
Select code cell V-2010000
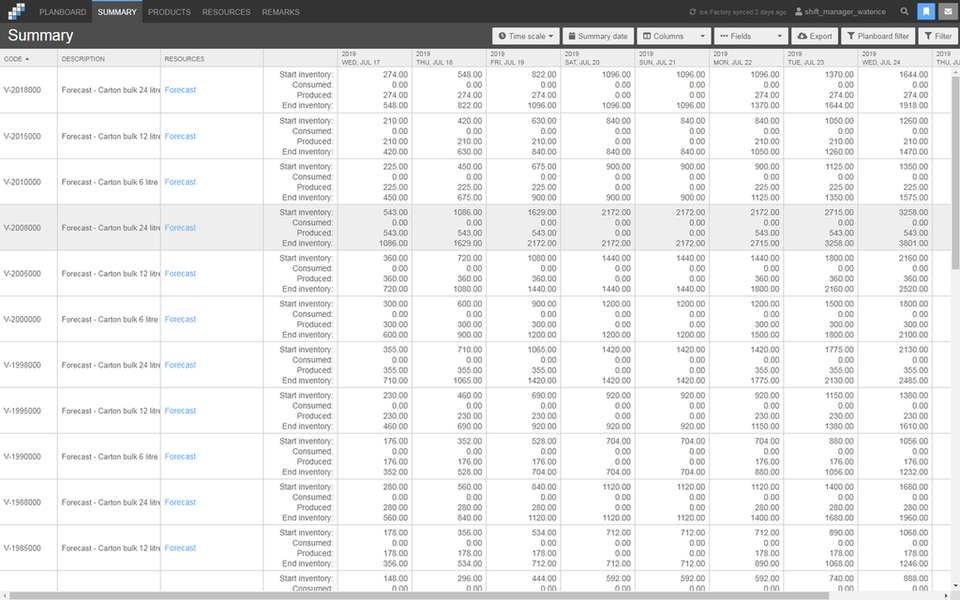[x=28, y=182]
